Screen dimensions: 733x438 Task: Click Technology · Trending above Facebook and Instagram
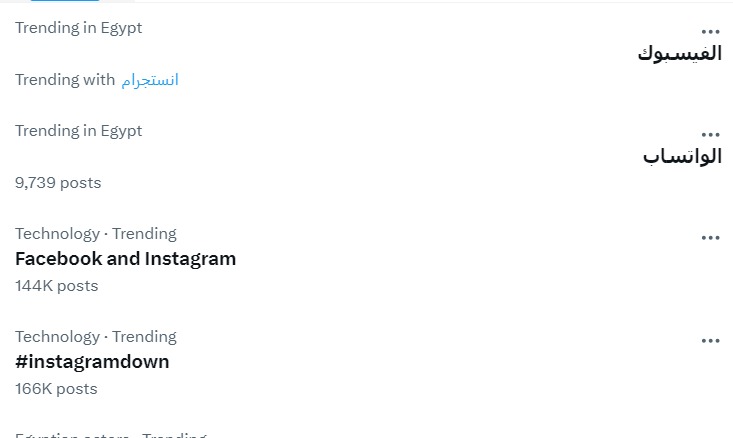point(95,234)
